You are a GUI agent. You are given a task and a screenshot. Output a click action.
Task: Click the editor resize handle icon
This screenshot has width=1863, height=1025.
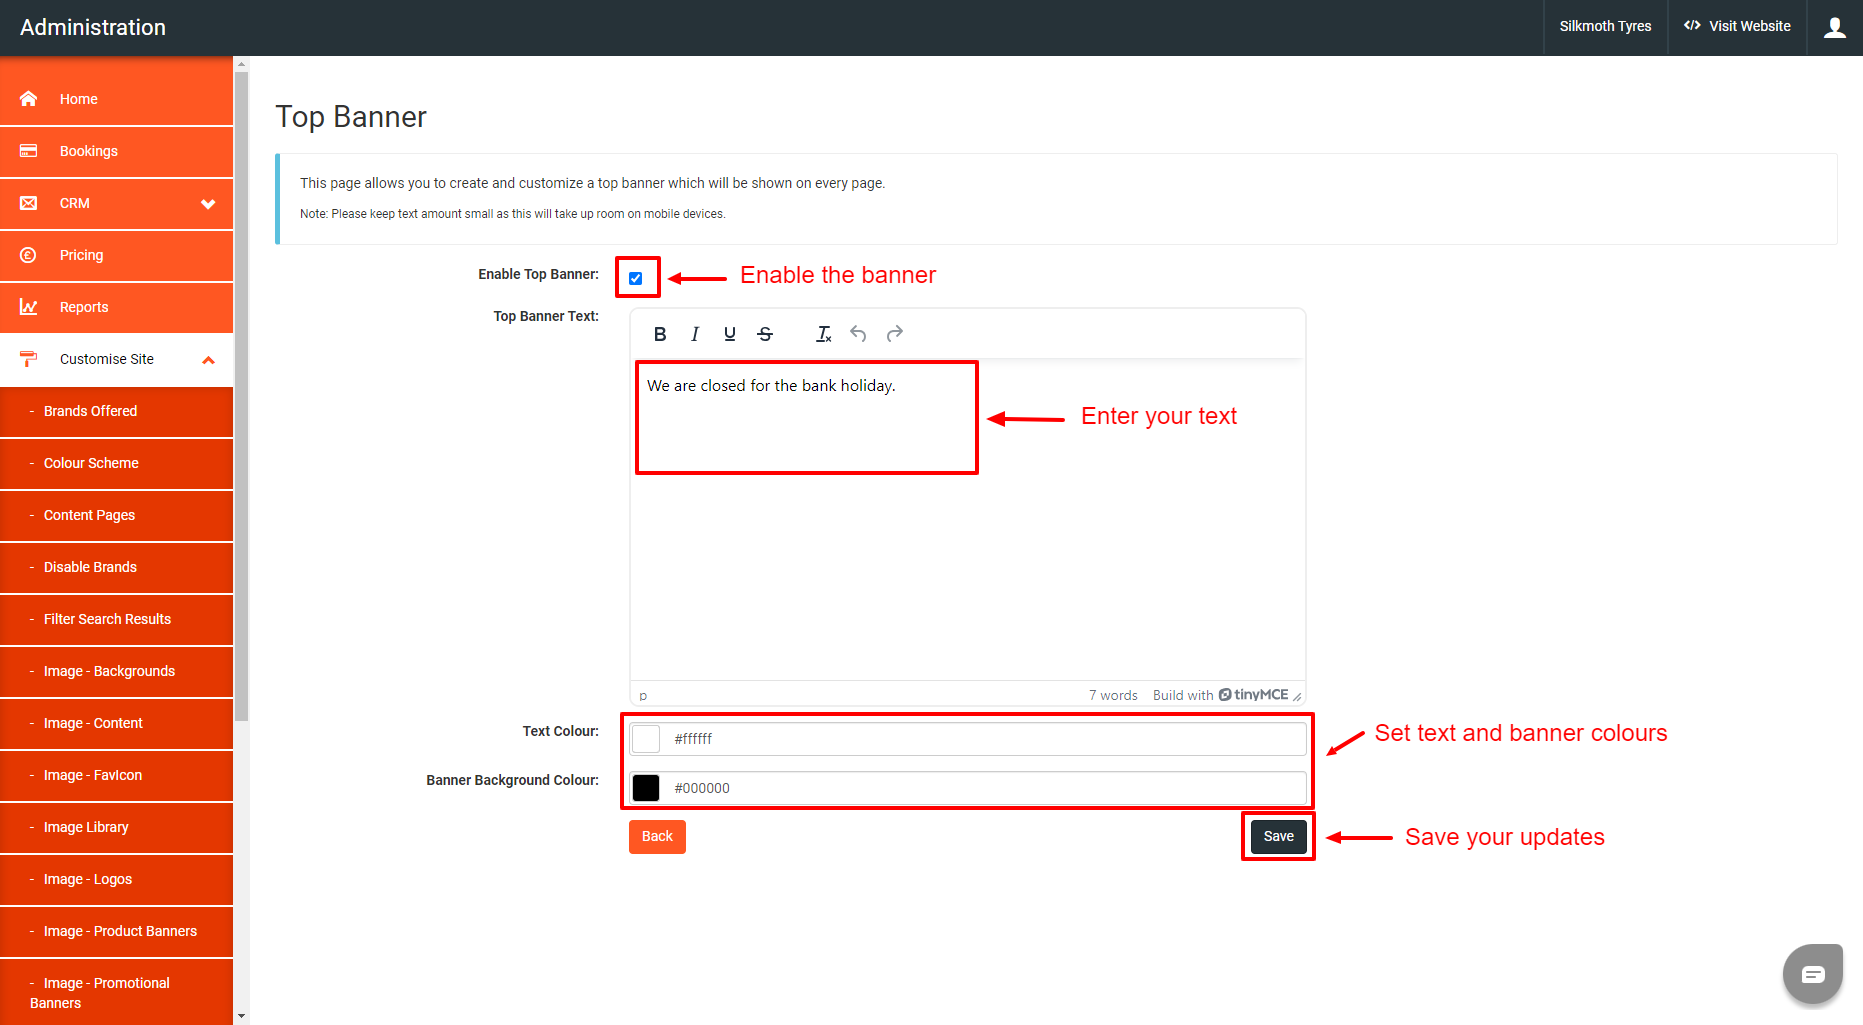click(1297, 697)
